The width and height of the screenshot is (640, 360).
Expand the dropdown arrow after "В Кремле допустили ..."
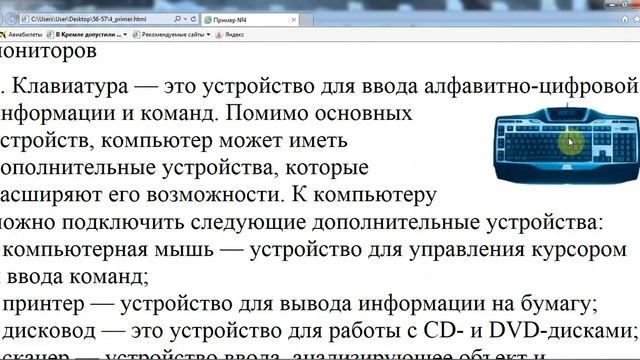(125, 35)
